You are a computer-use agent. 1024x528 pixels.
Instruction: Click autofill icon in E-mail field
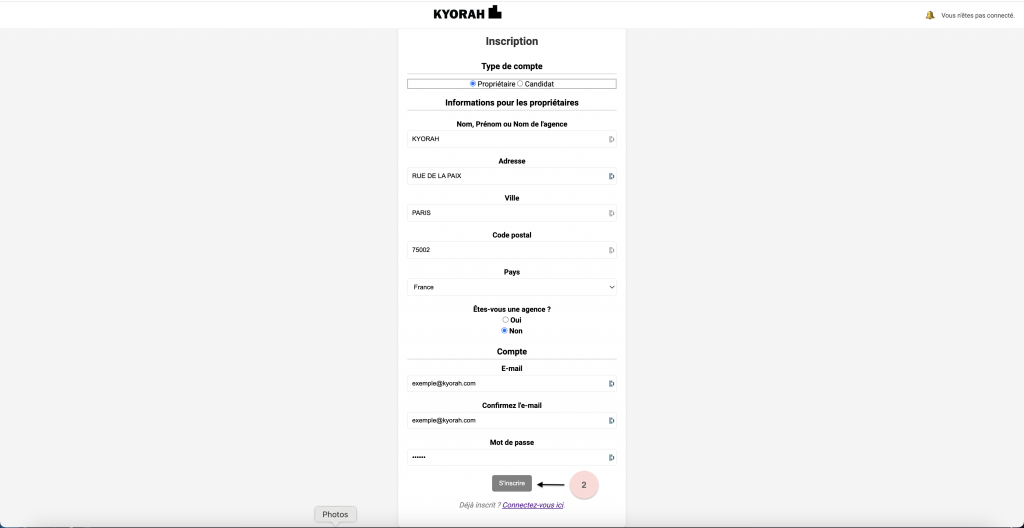tap(611, 383)
